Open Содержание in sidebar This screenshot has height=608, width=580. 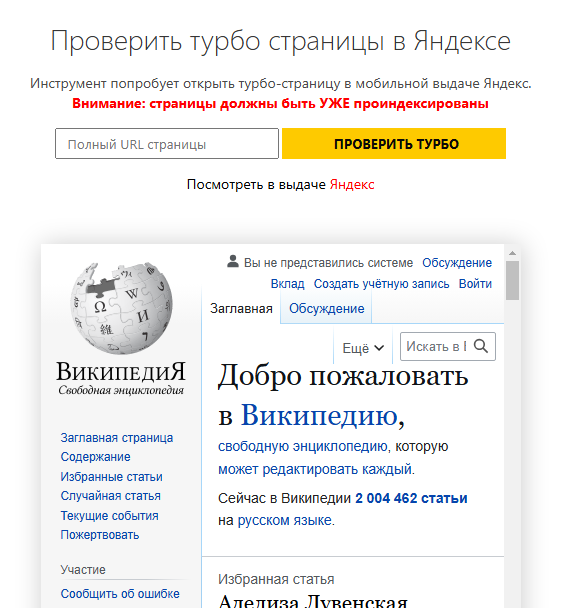tap(95, 457)
